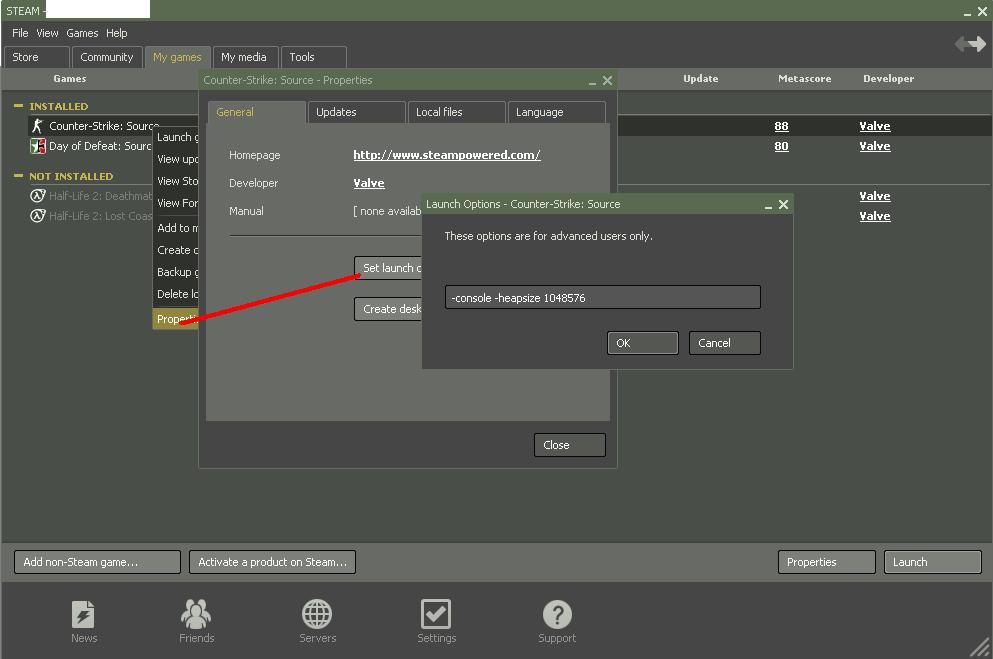
Task: Select Day of Defeat: Source in games list
Action: (100, 146)
